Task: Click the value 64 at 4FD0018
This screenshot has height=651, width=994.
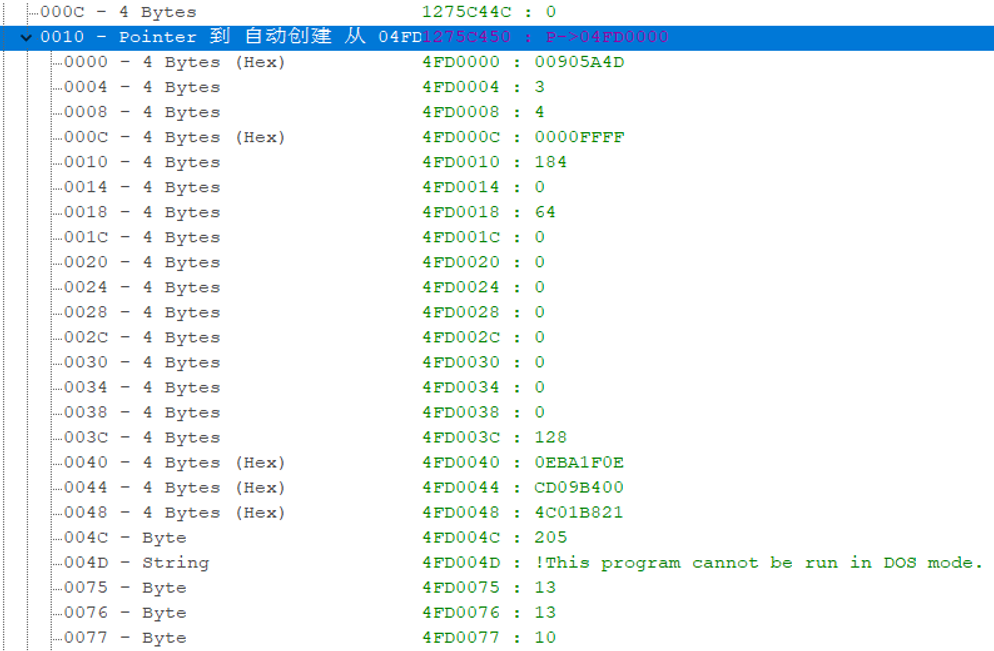Action: (x=545, y=213)
